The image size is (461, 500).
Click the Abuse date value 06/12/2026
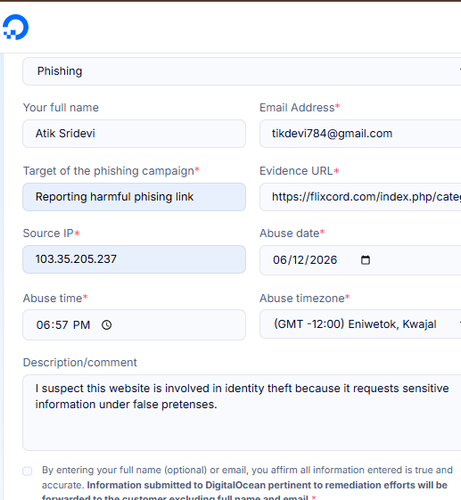tap(305, 260)
